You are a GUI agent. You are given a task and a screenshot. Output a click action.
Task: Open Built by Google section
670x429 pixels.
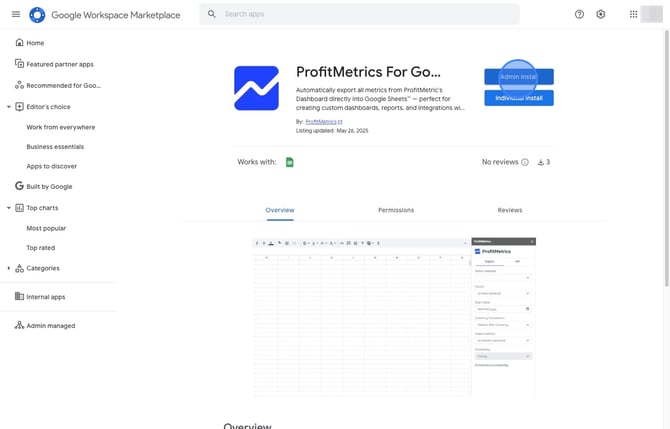tap(49, 186)
